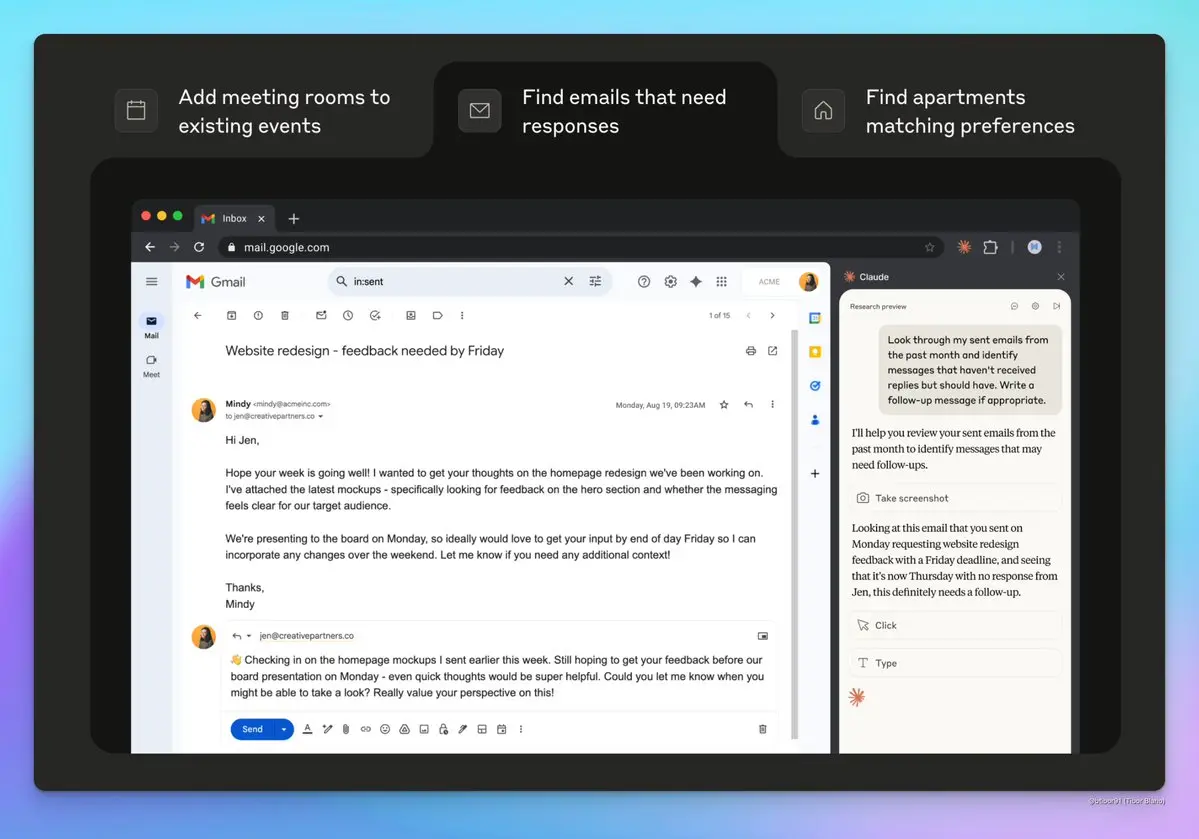Insert a link in the reply

pos(366,729)
